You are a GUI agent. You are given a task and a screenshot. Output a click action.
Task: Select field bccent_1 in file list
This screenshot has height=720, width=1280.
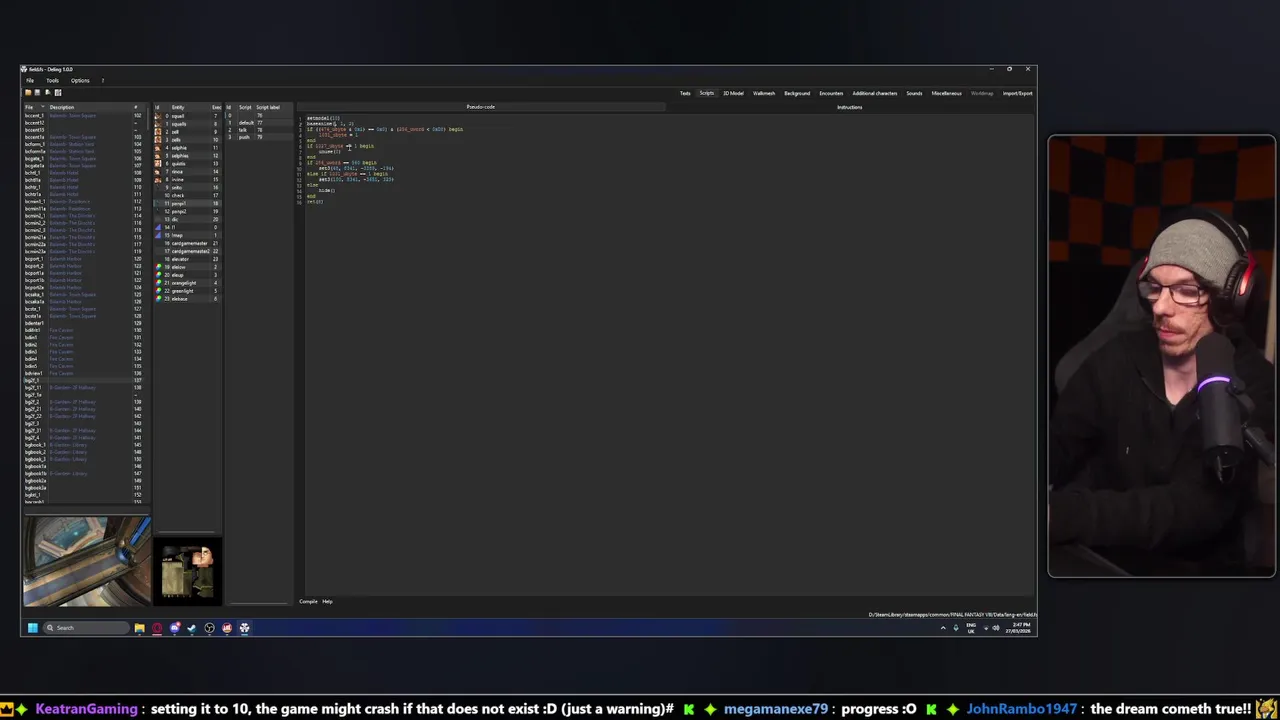[84, 116]
